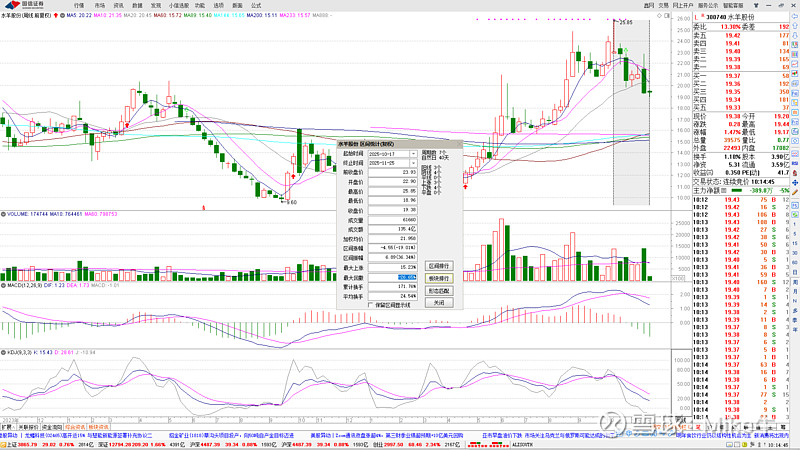Click the MA10 value label

click(x=108, y=15)
